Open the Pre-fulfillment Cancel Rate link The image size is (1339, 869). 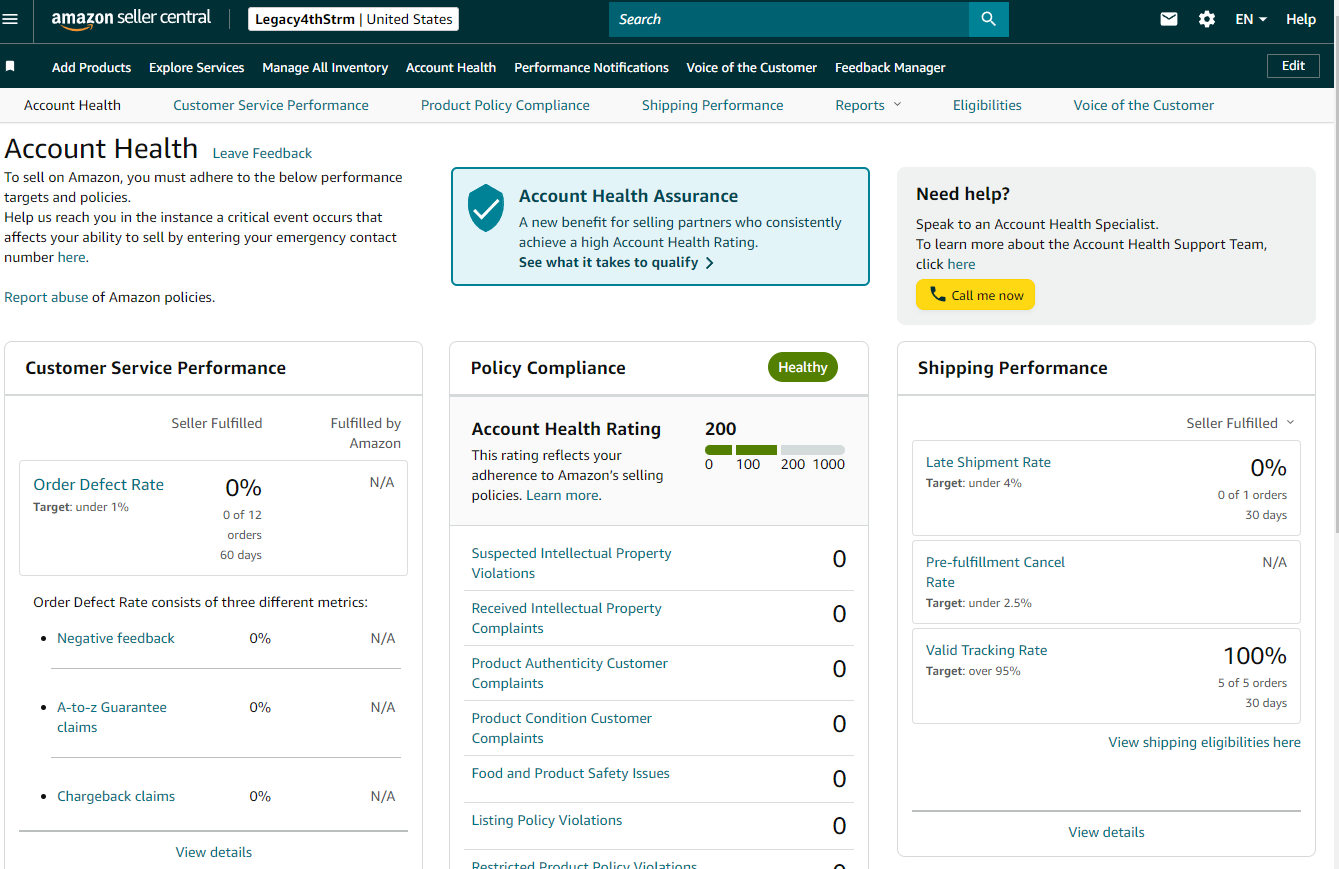click(x=995, y=572)
